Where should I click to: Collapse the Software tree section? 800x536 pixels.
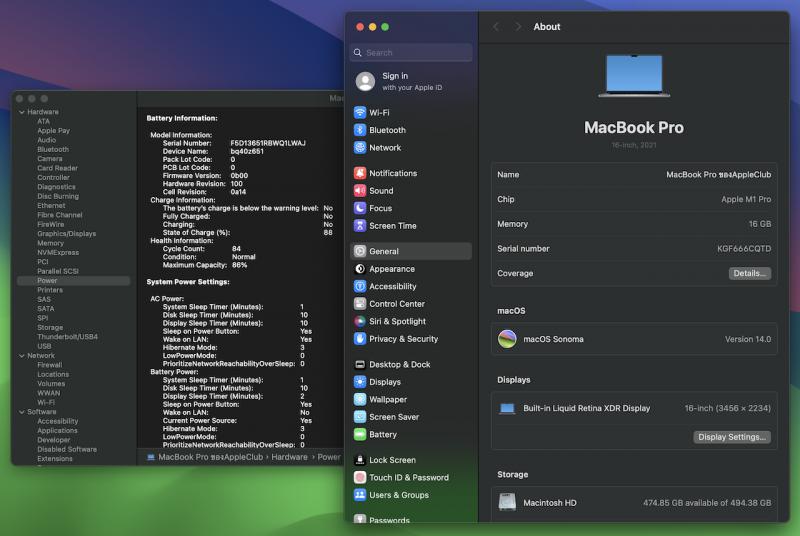coord(21,412)
